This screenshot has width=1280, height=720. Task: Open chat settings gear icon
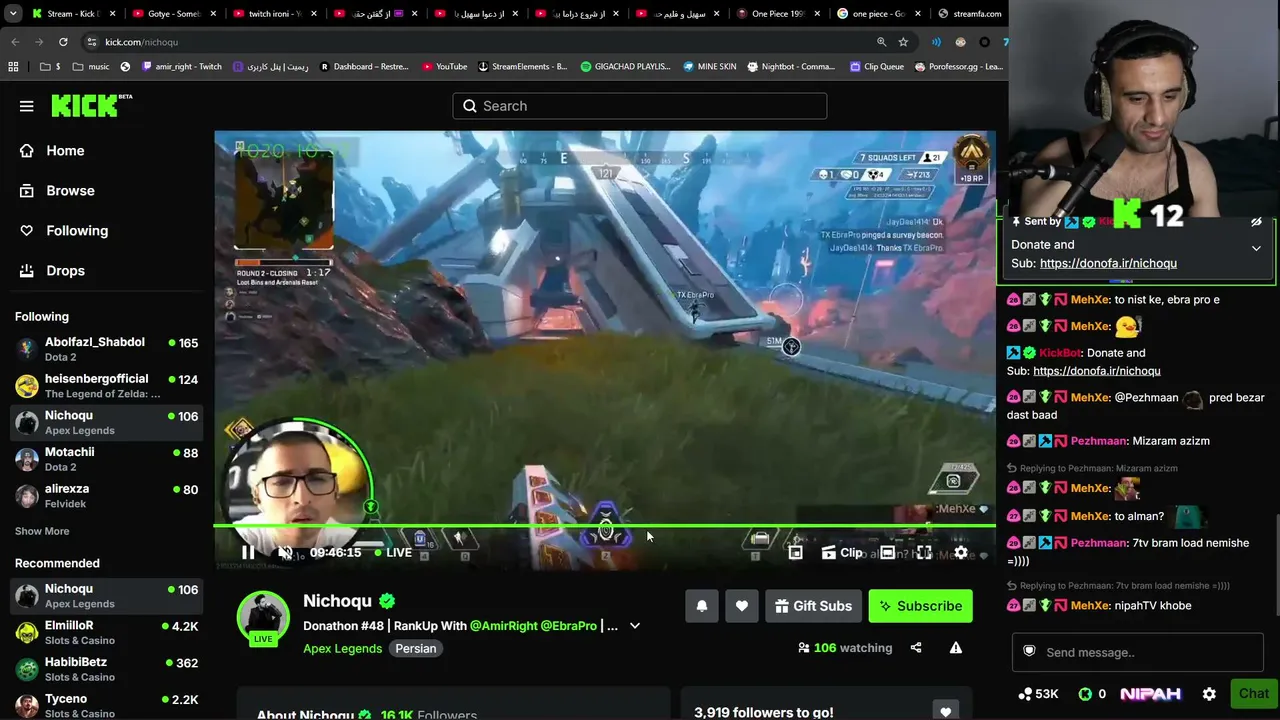1209,694
